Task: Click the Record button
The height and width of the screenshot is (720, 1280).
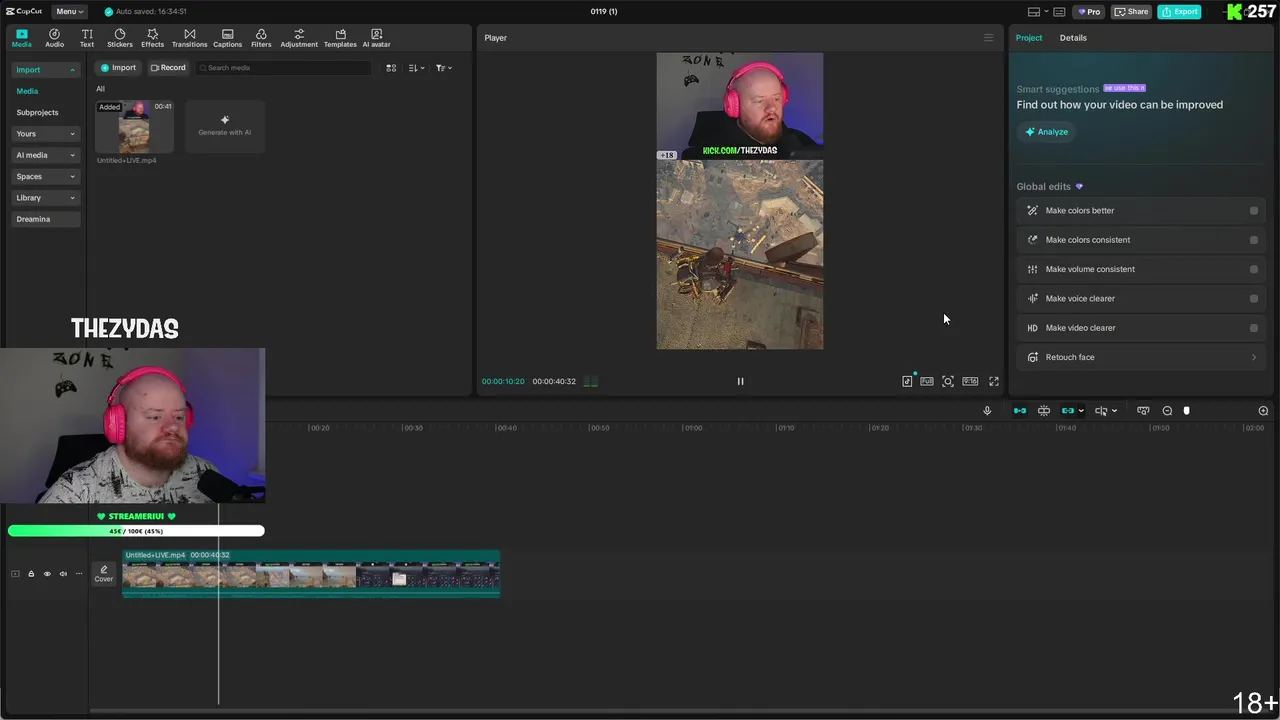Action: 168,68
